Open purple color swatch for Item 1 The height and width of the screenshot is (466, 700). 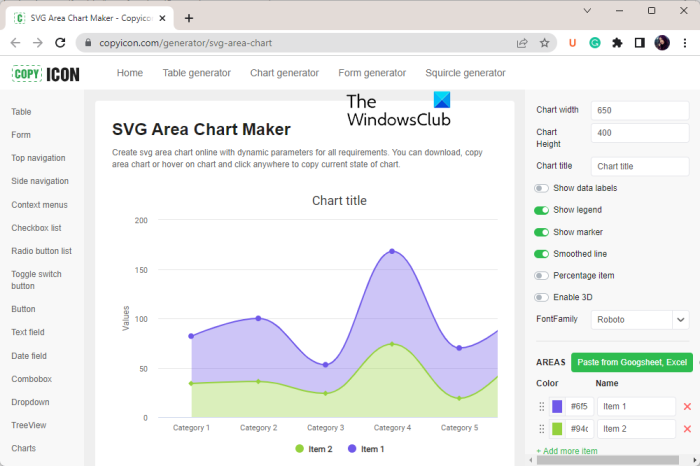click(557, 407)
